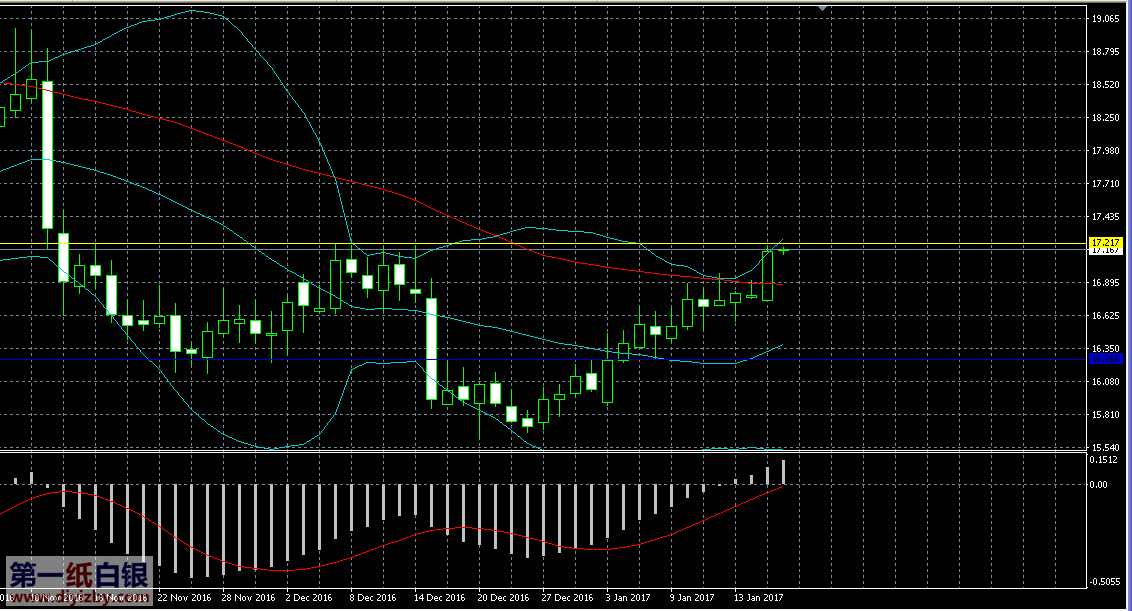
Task: Click the 0.00 zero level on MACD scale
Action: pos(1098,485)
